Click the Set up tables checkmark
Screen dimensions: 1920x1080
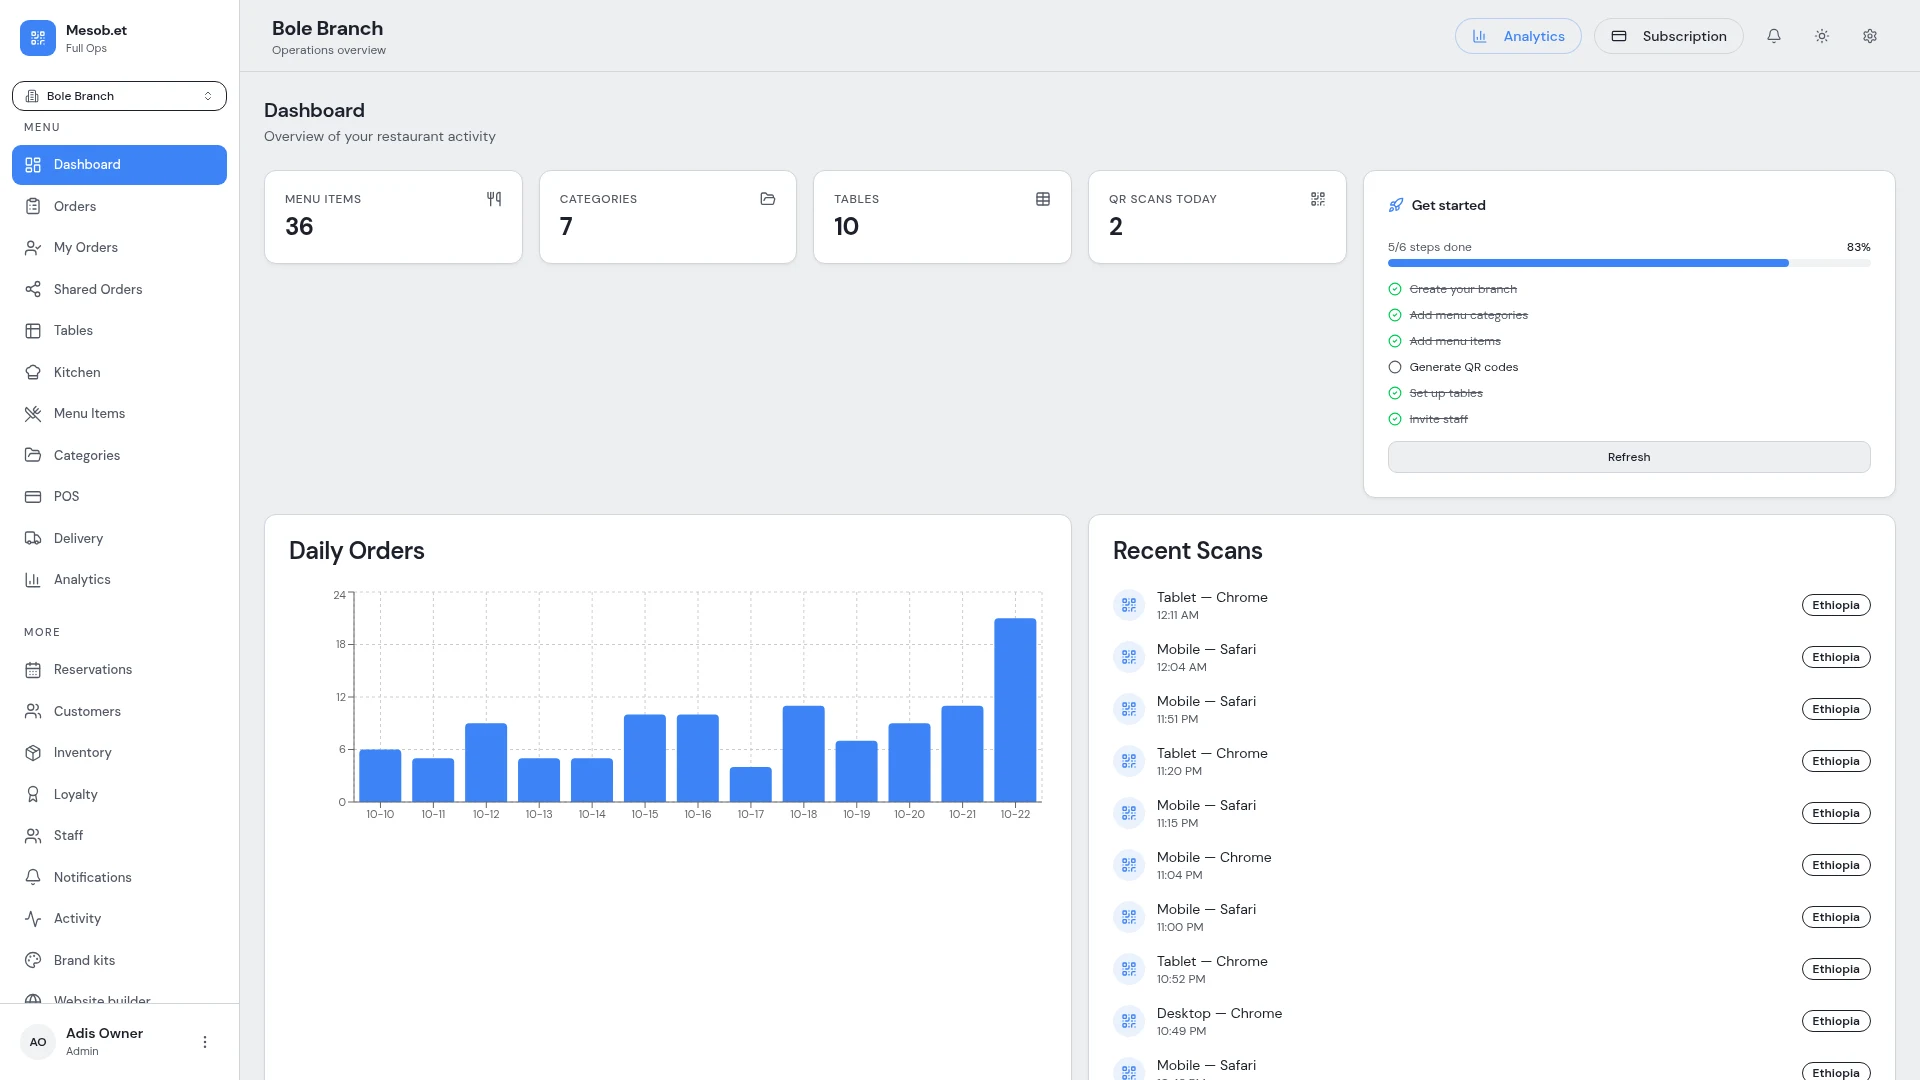tap(1394, 393)
